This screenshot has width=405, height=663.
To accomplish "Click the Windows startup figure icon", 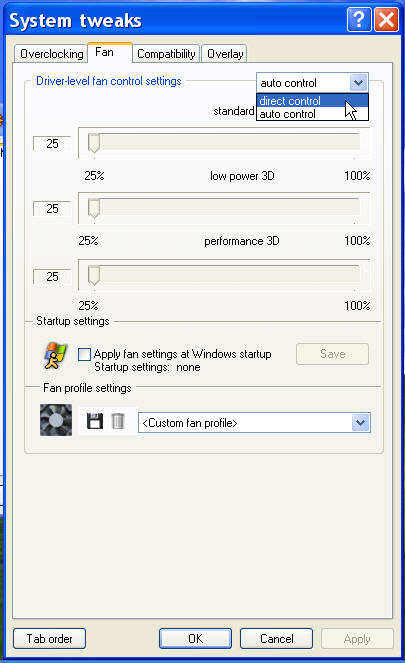I will [x=55, y=355].
